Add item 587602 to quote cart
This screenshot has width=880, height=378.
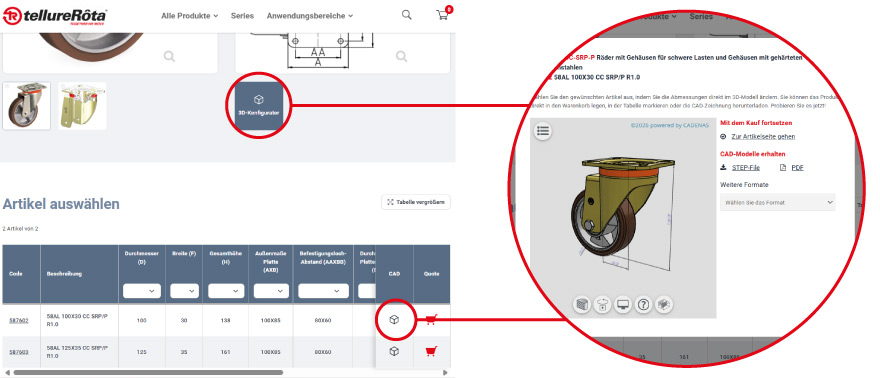pyautogui.click(x=431, y=320)
